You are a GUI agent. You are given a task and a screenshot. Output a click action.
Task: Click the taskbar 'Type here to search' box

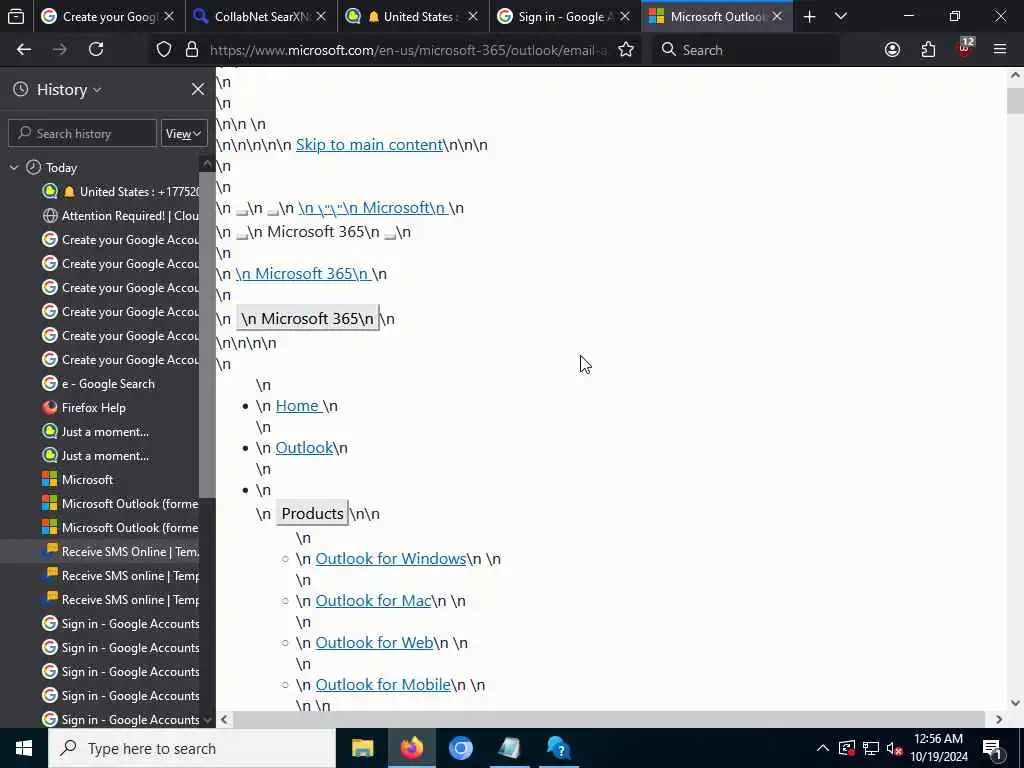pos(192,748)
